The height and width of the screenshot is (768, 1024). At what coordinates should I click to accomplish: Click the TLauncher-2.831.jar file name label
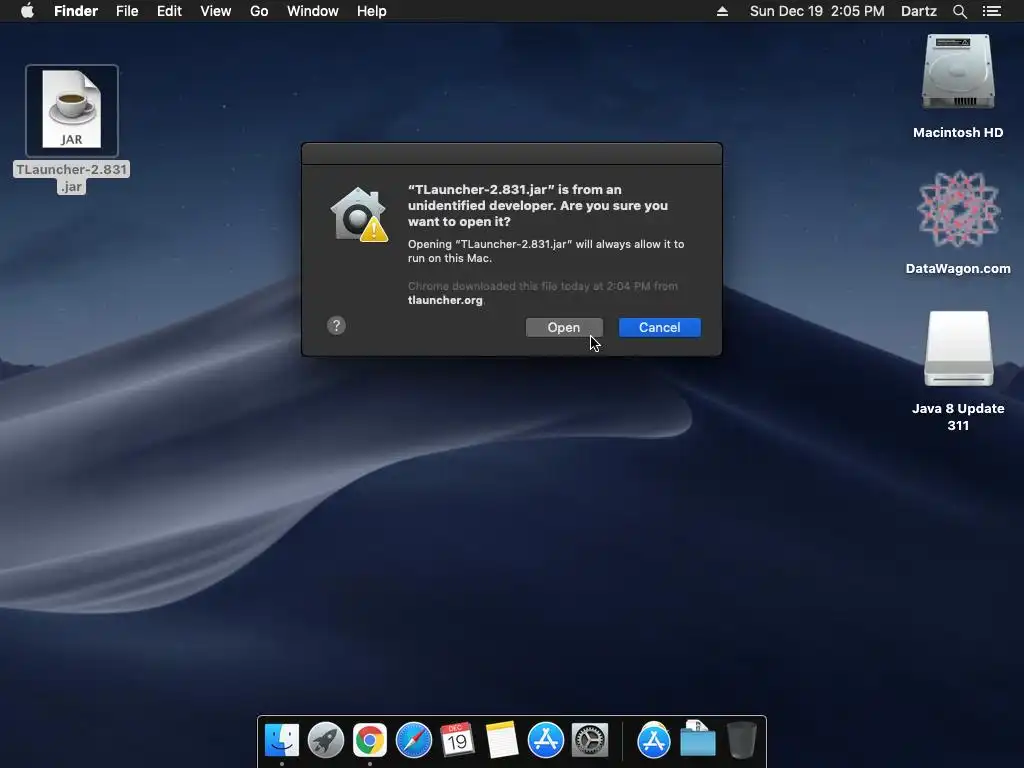(72, 178)
